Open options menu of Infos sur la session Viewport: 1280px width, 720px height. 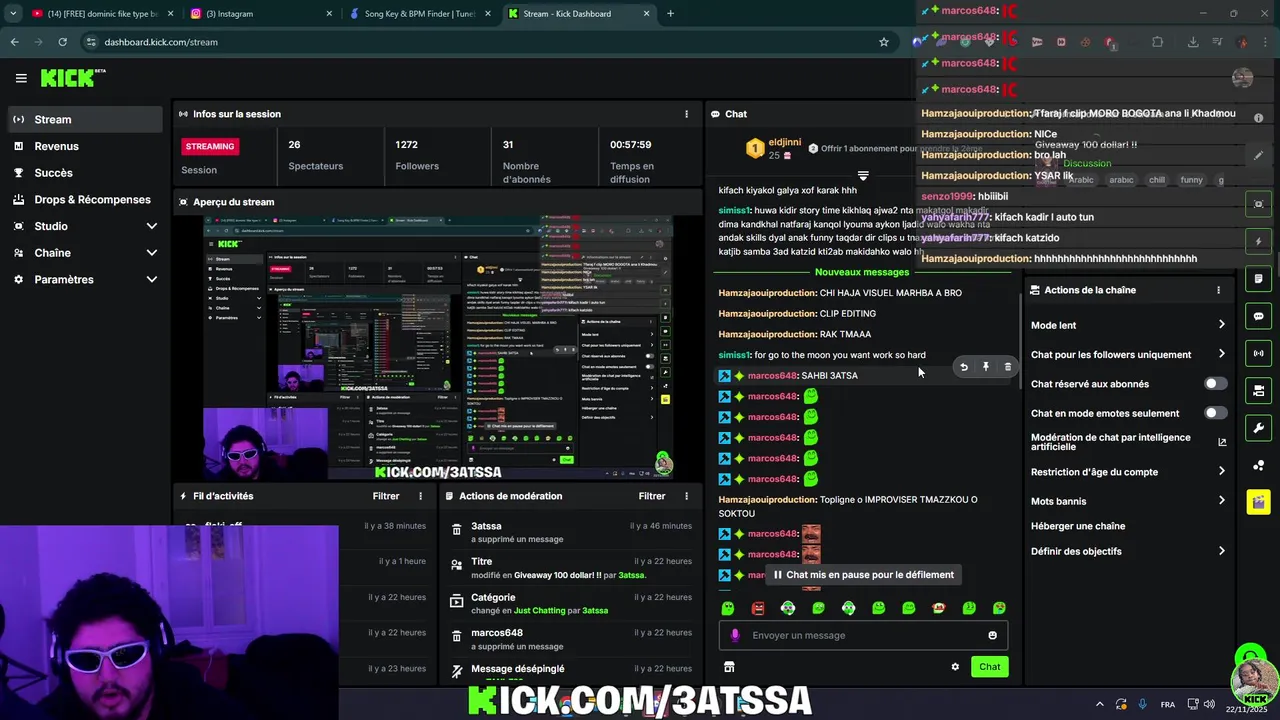tap(686, 114)
